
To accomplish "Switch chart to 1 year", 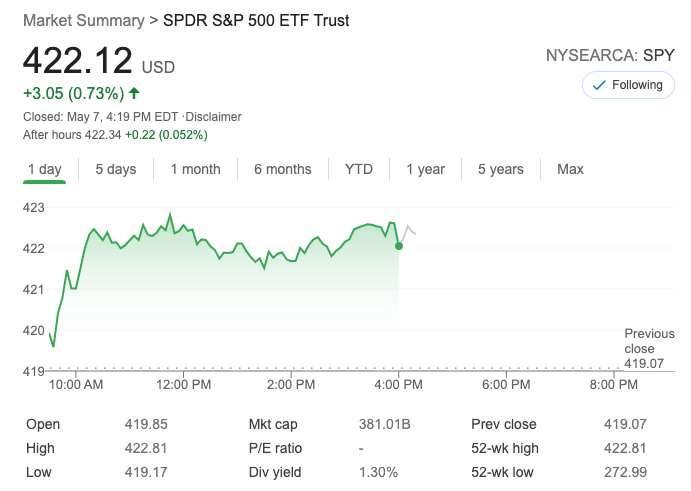I will coord(425,169).
